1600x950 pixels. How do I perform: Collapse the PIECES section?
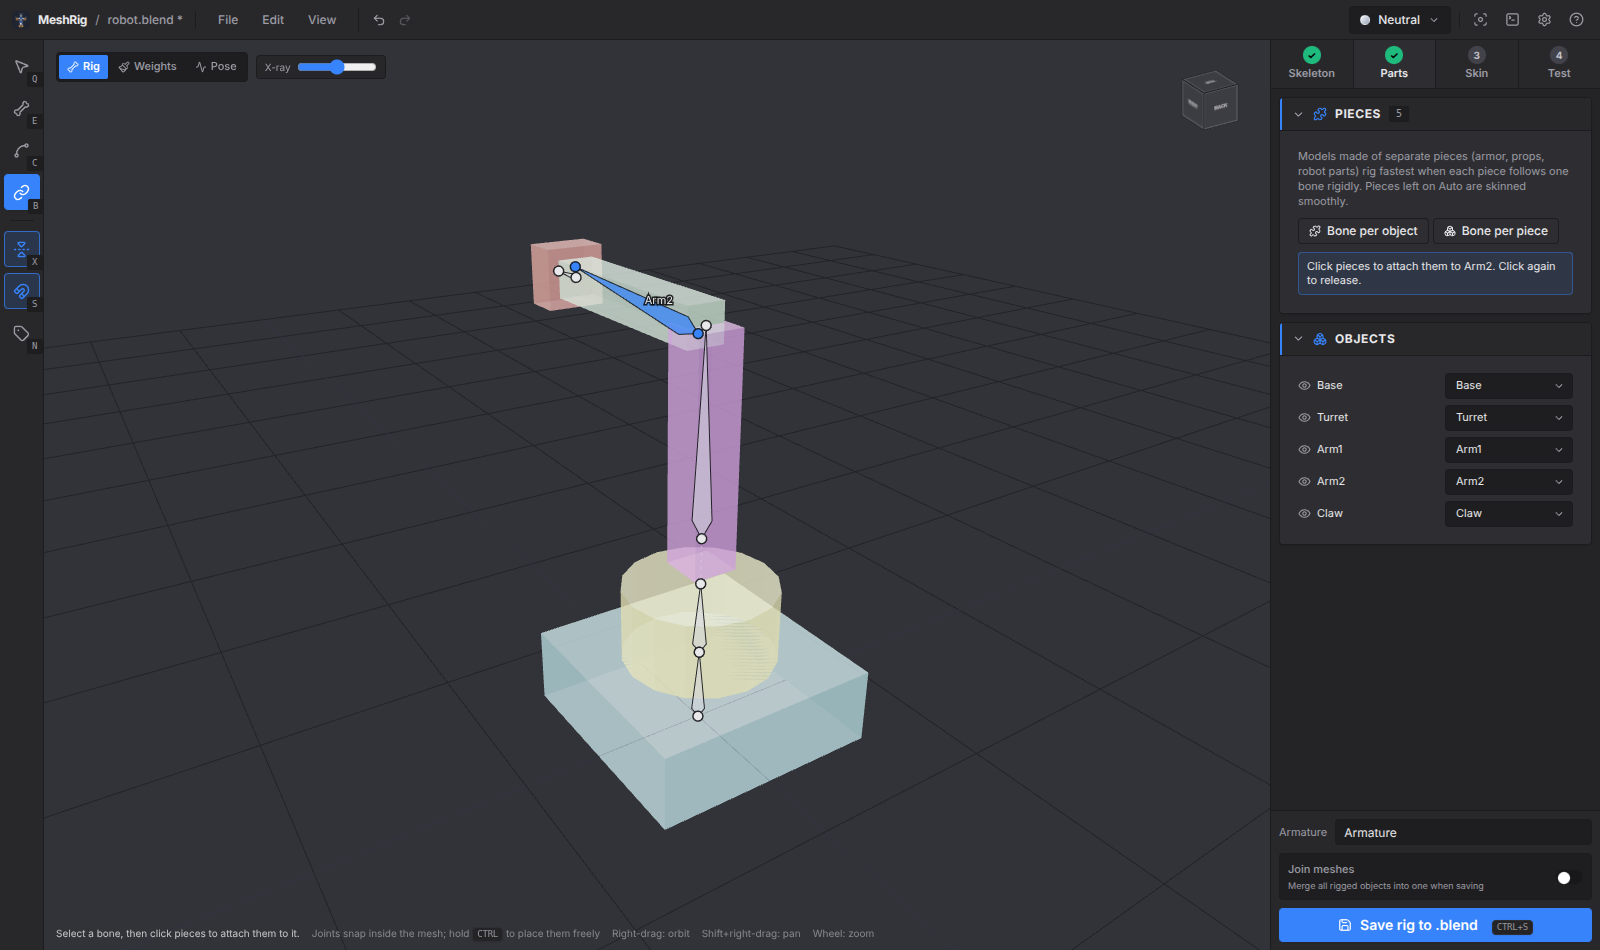(x=1299, y=114)
